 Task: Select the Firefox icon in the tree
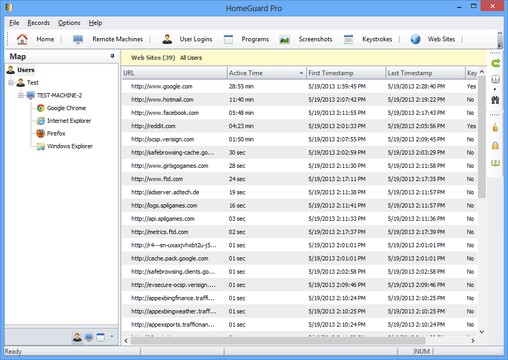tap(41, 133)
